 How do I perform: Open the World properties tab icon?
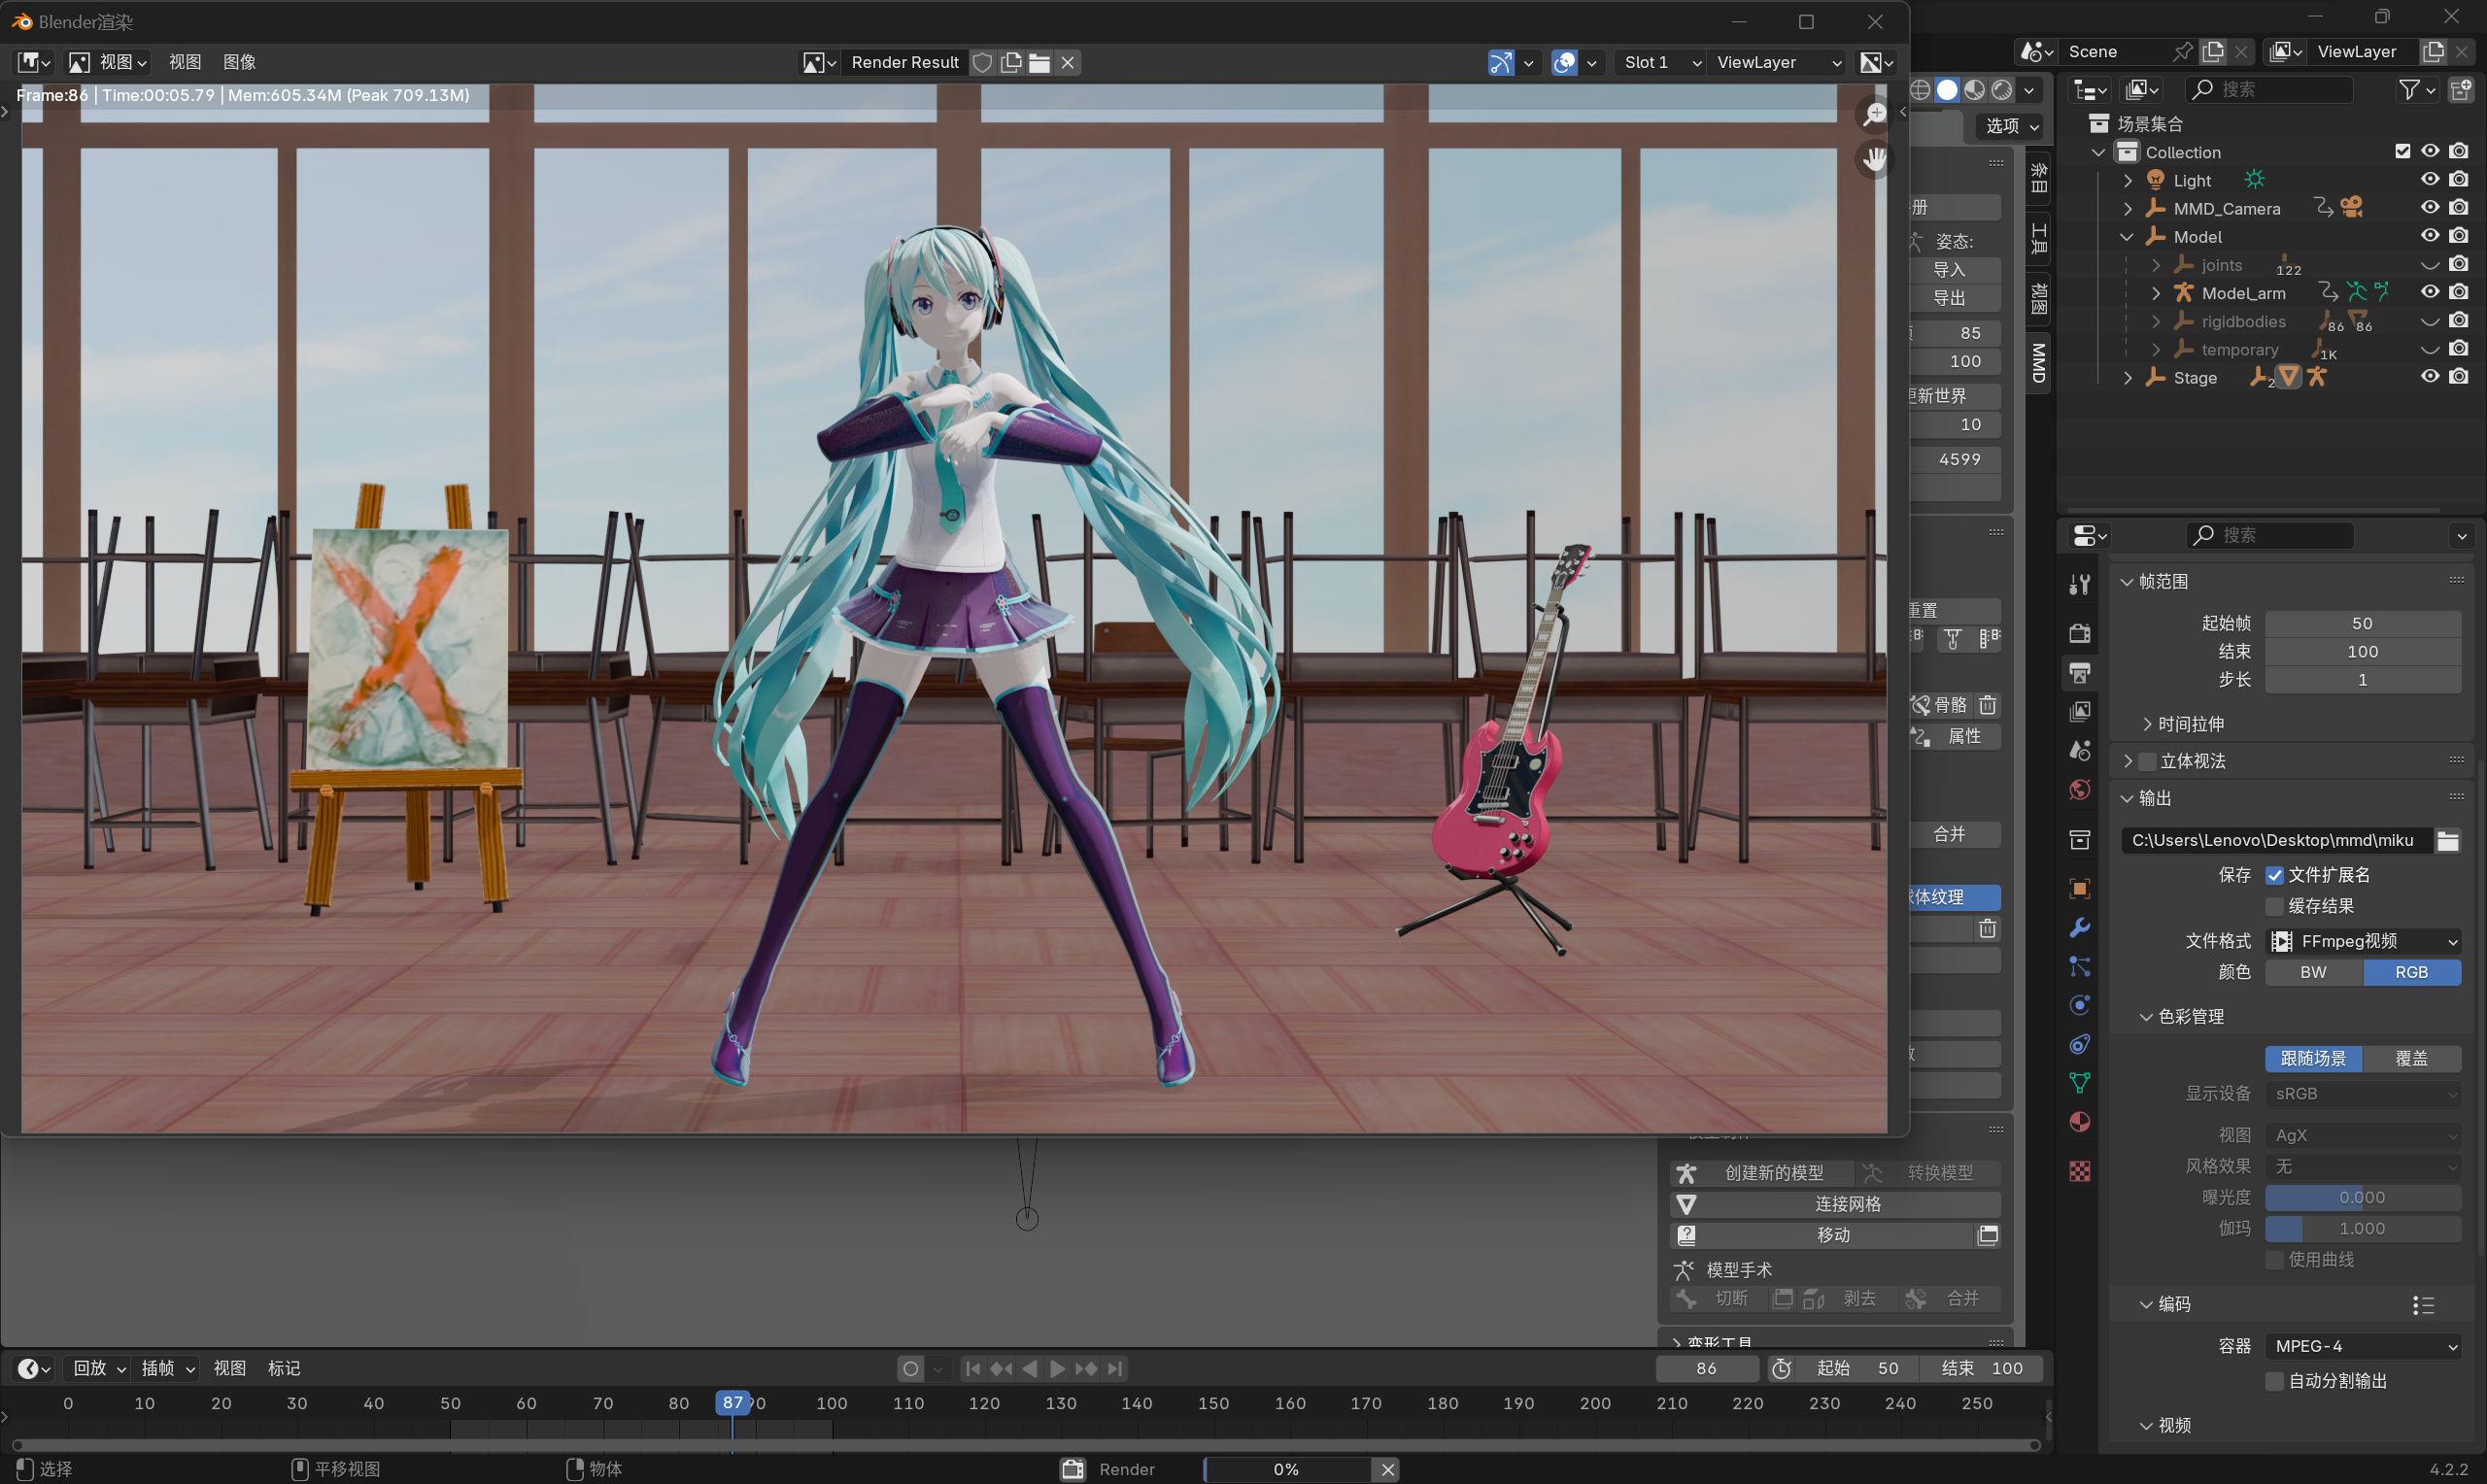point(2079,790)
